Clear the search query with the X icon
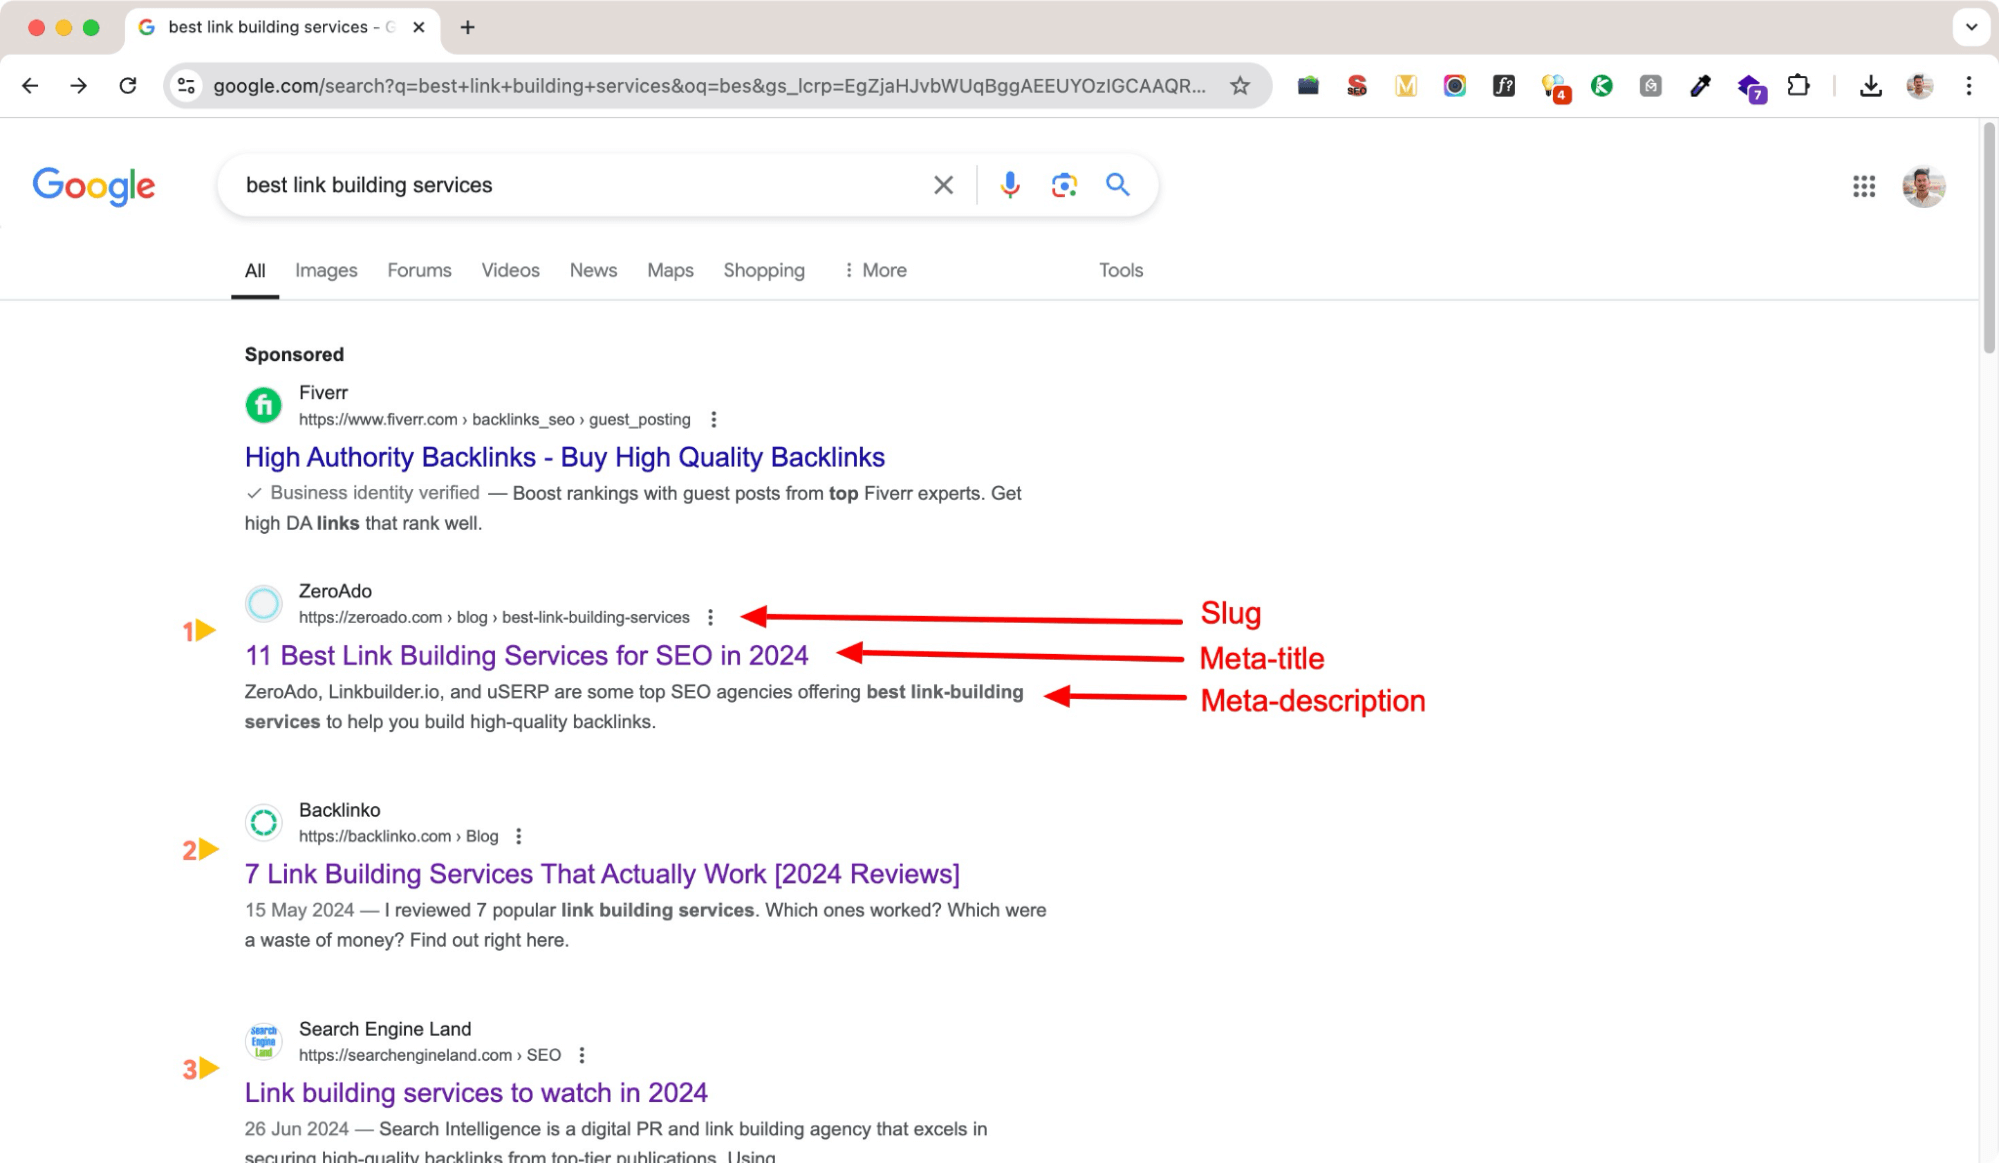Screen dimensions: 1999x1163 (941, 185)
